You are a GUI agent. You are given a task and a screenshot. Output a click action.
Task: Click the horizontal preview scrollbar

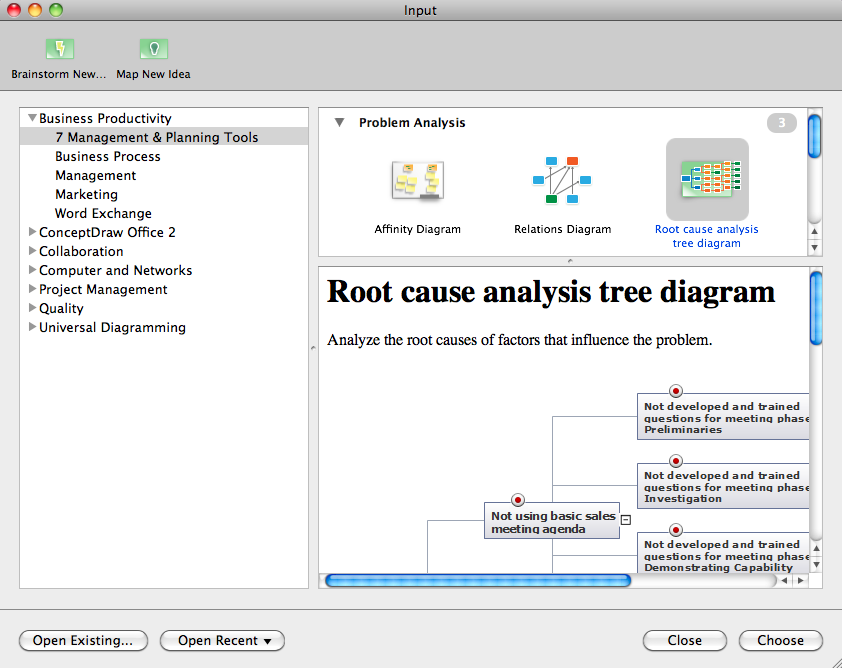[x=478, y=580]
